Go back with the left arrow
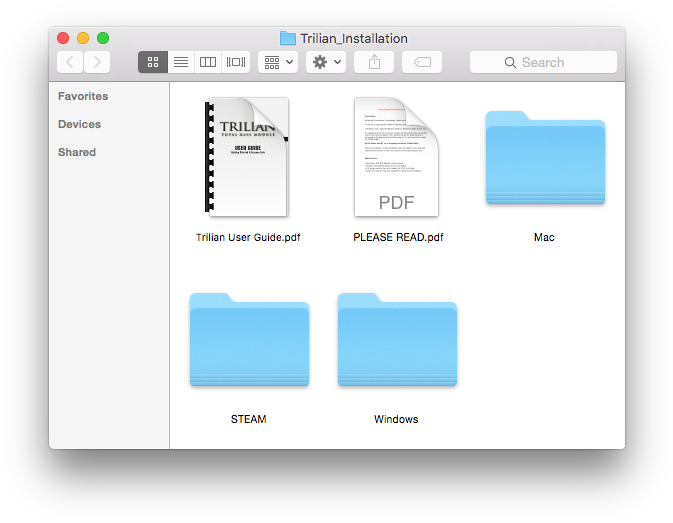This screenshot has width=673, height=523. click(70, 62)
